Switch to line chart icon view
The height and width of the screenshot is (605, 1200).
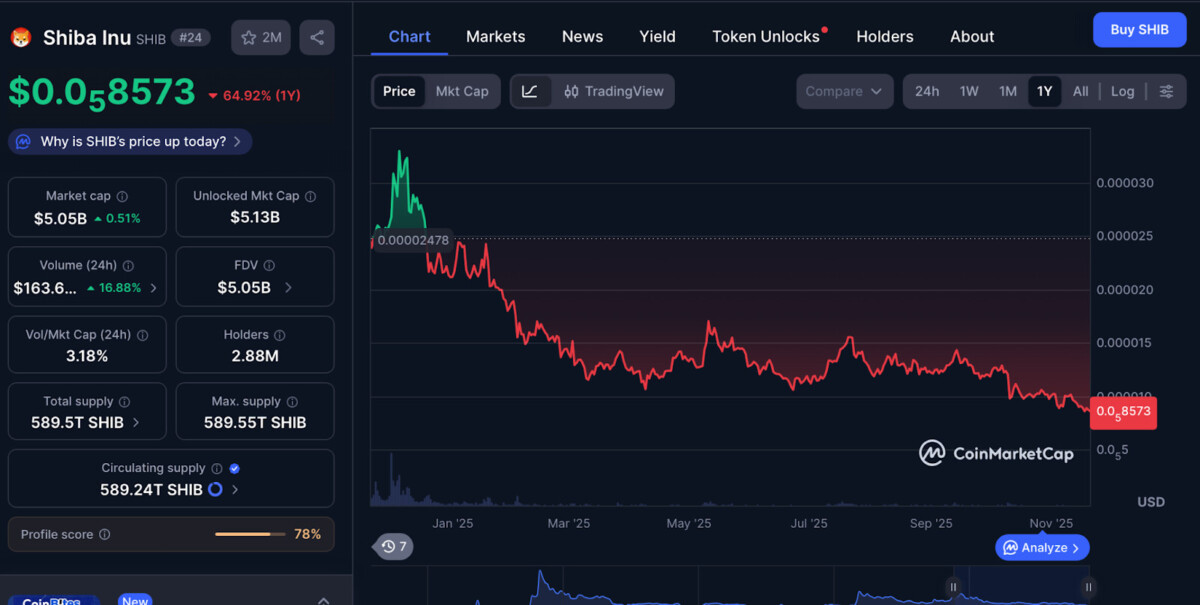point(530,91)
